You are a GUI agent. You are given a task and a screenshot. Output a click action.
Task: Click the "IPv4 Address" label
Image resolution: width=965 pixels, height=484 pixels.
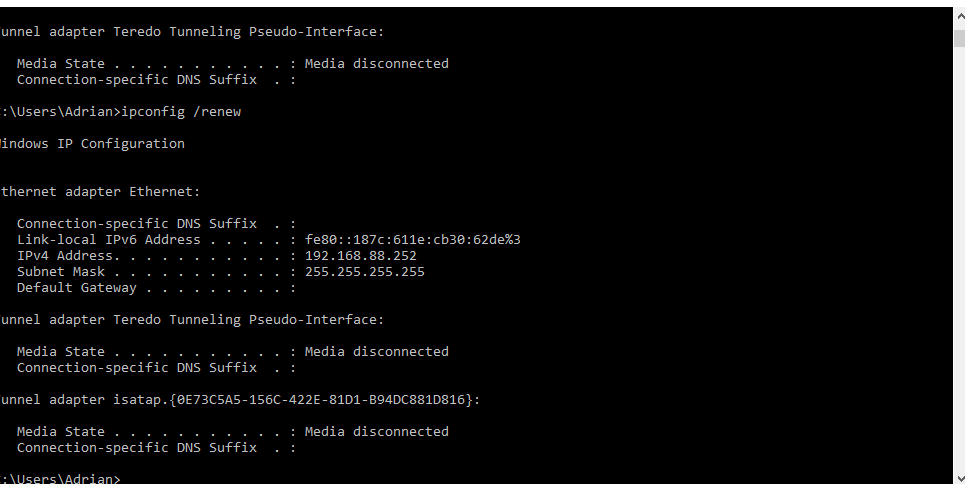click(x=65, y=256)
